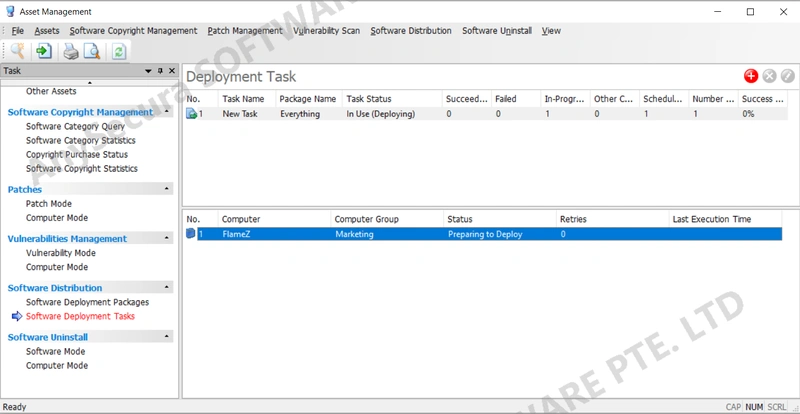Open Software Deployment Tasks

click(80, 316)
